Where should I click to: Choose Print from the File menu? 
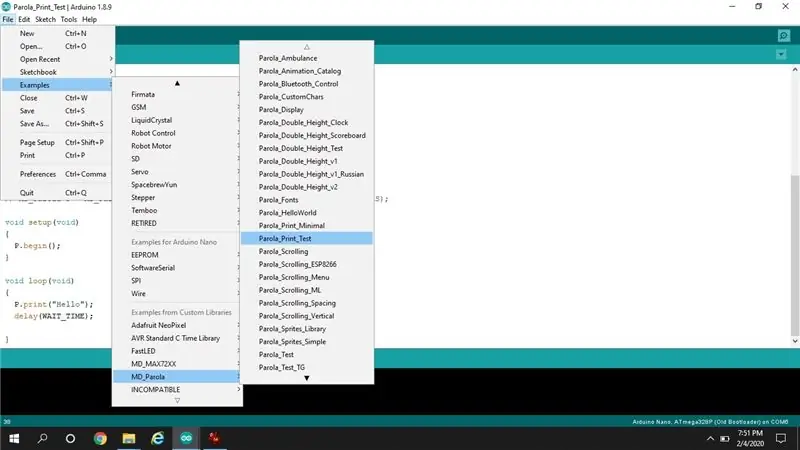pyautogui.click(x=58, y=155)
